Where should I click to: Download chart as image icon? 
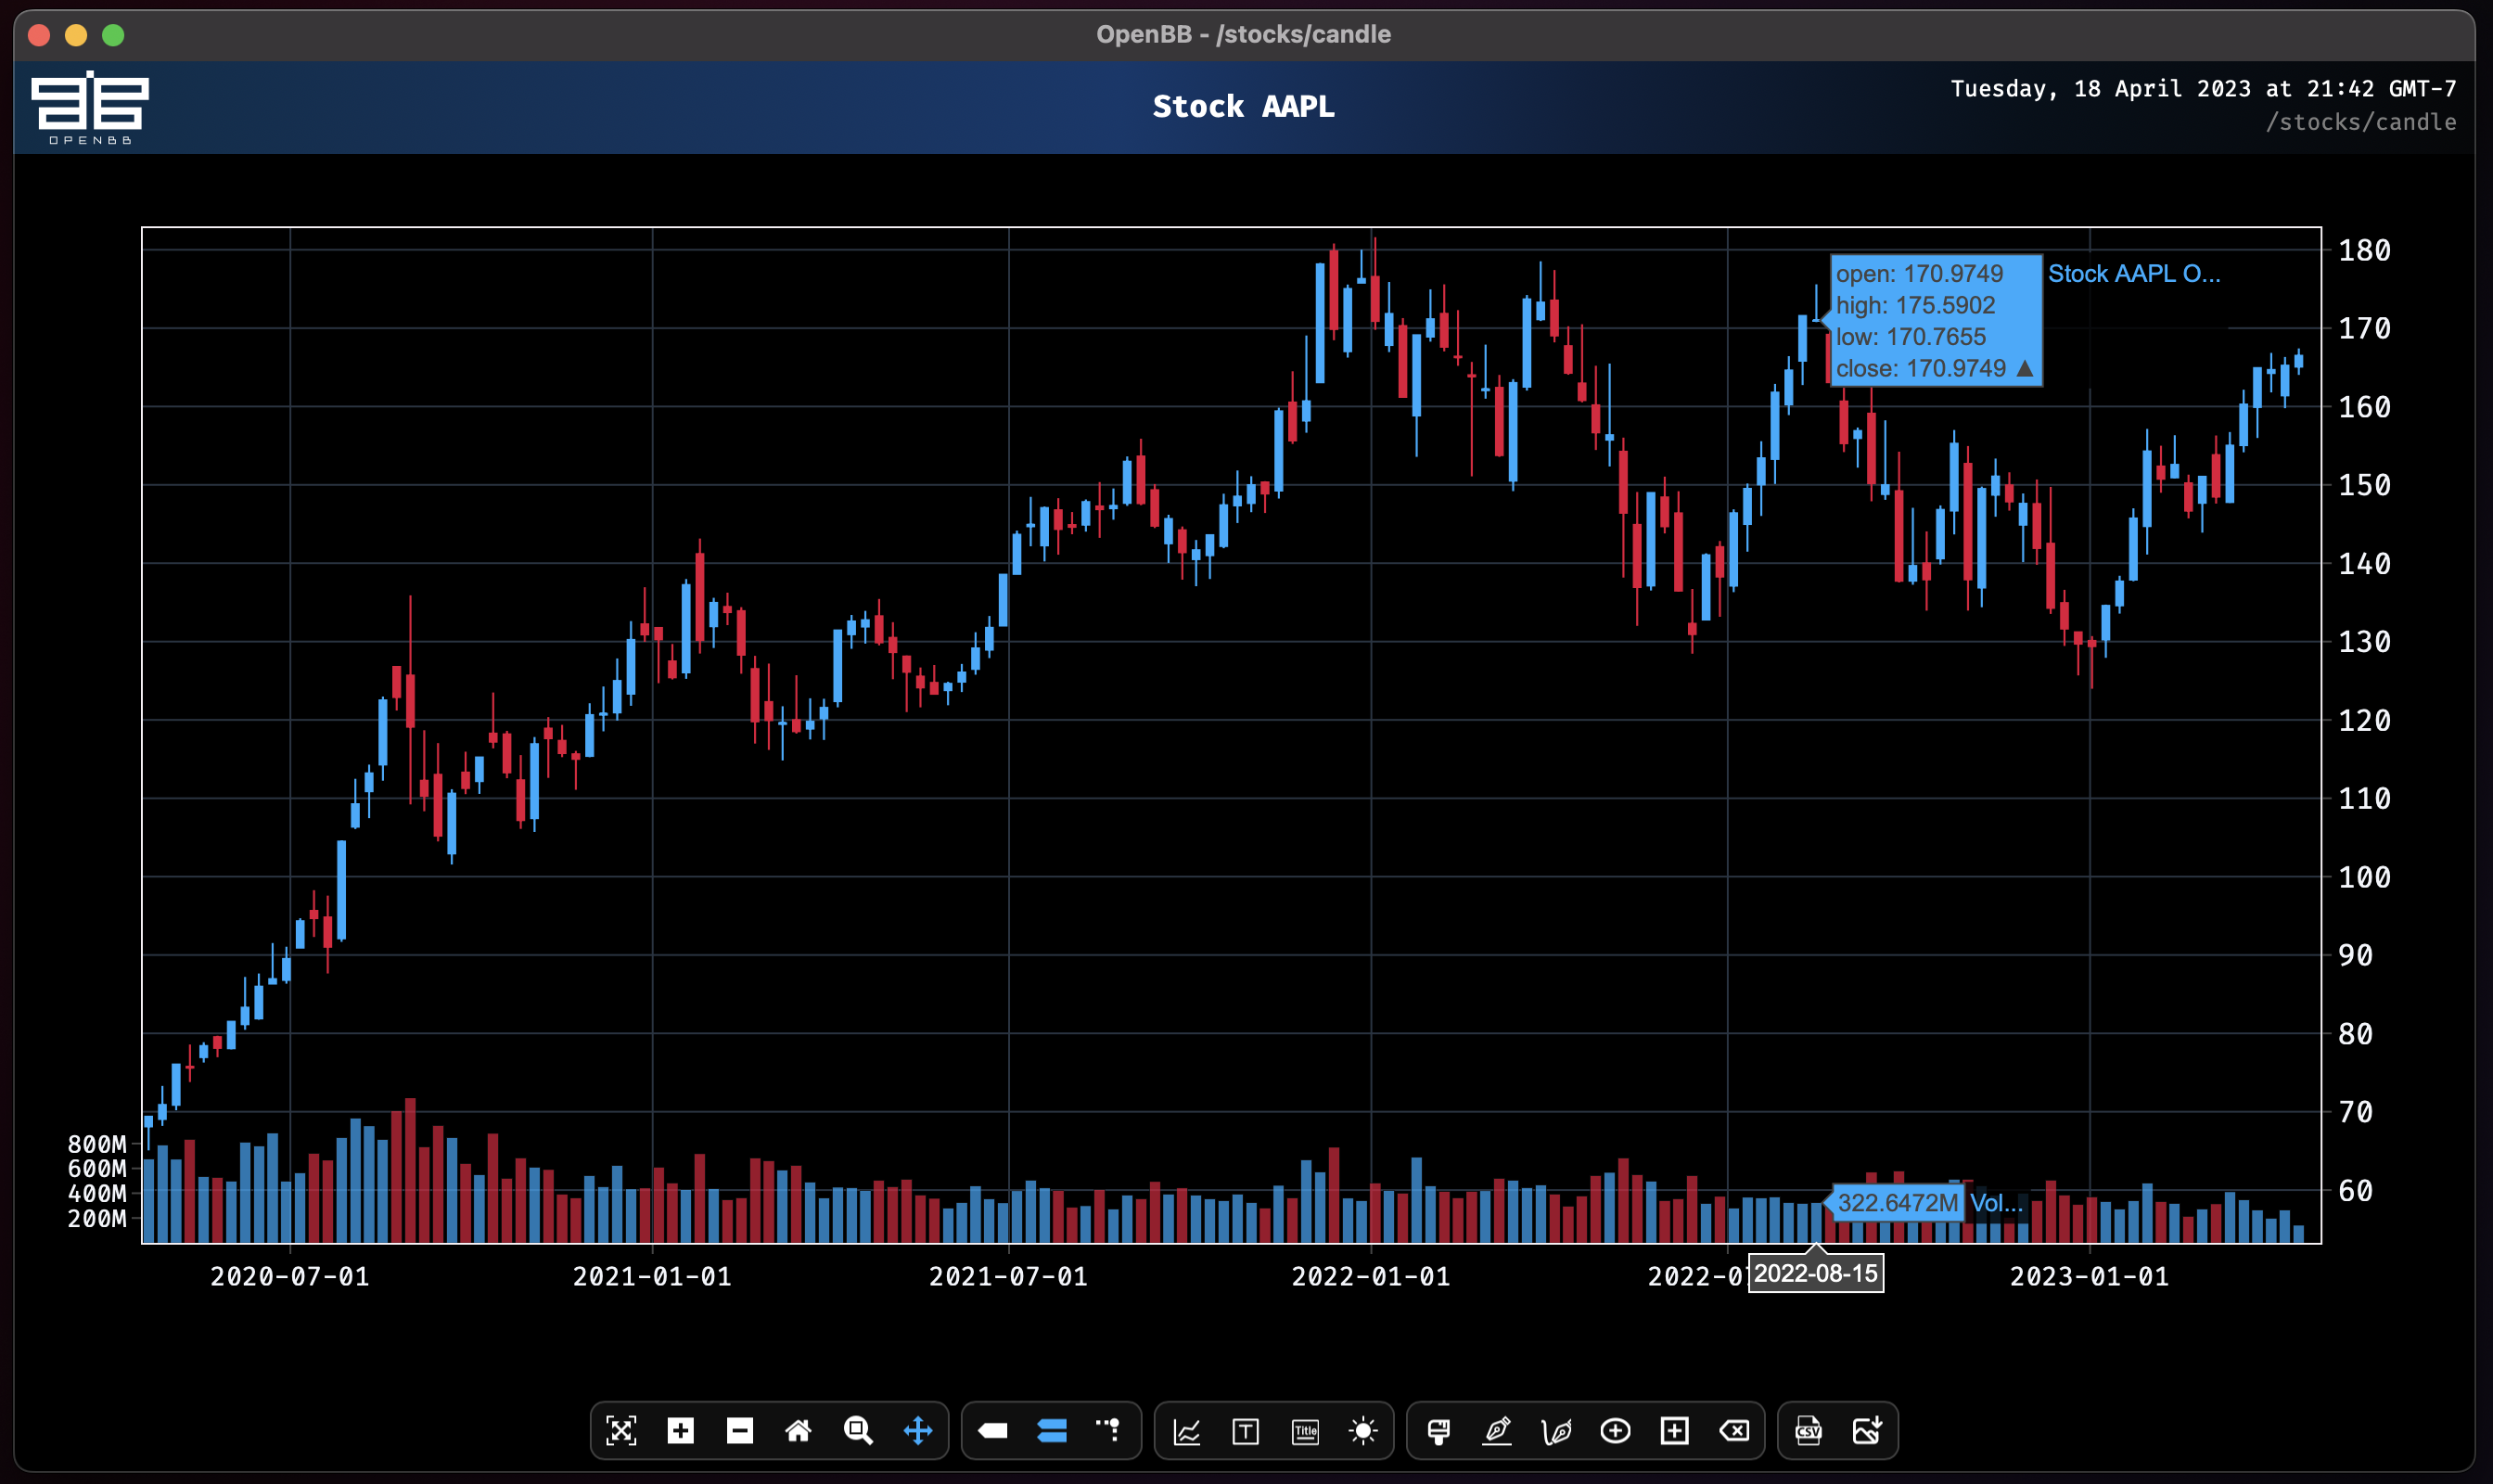[x=1867, y=1431]
